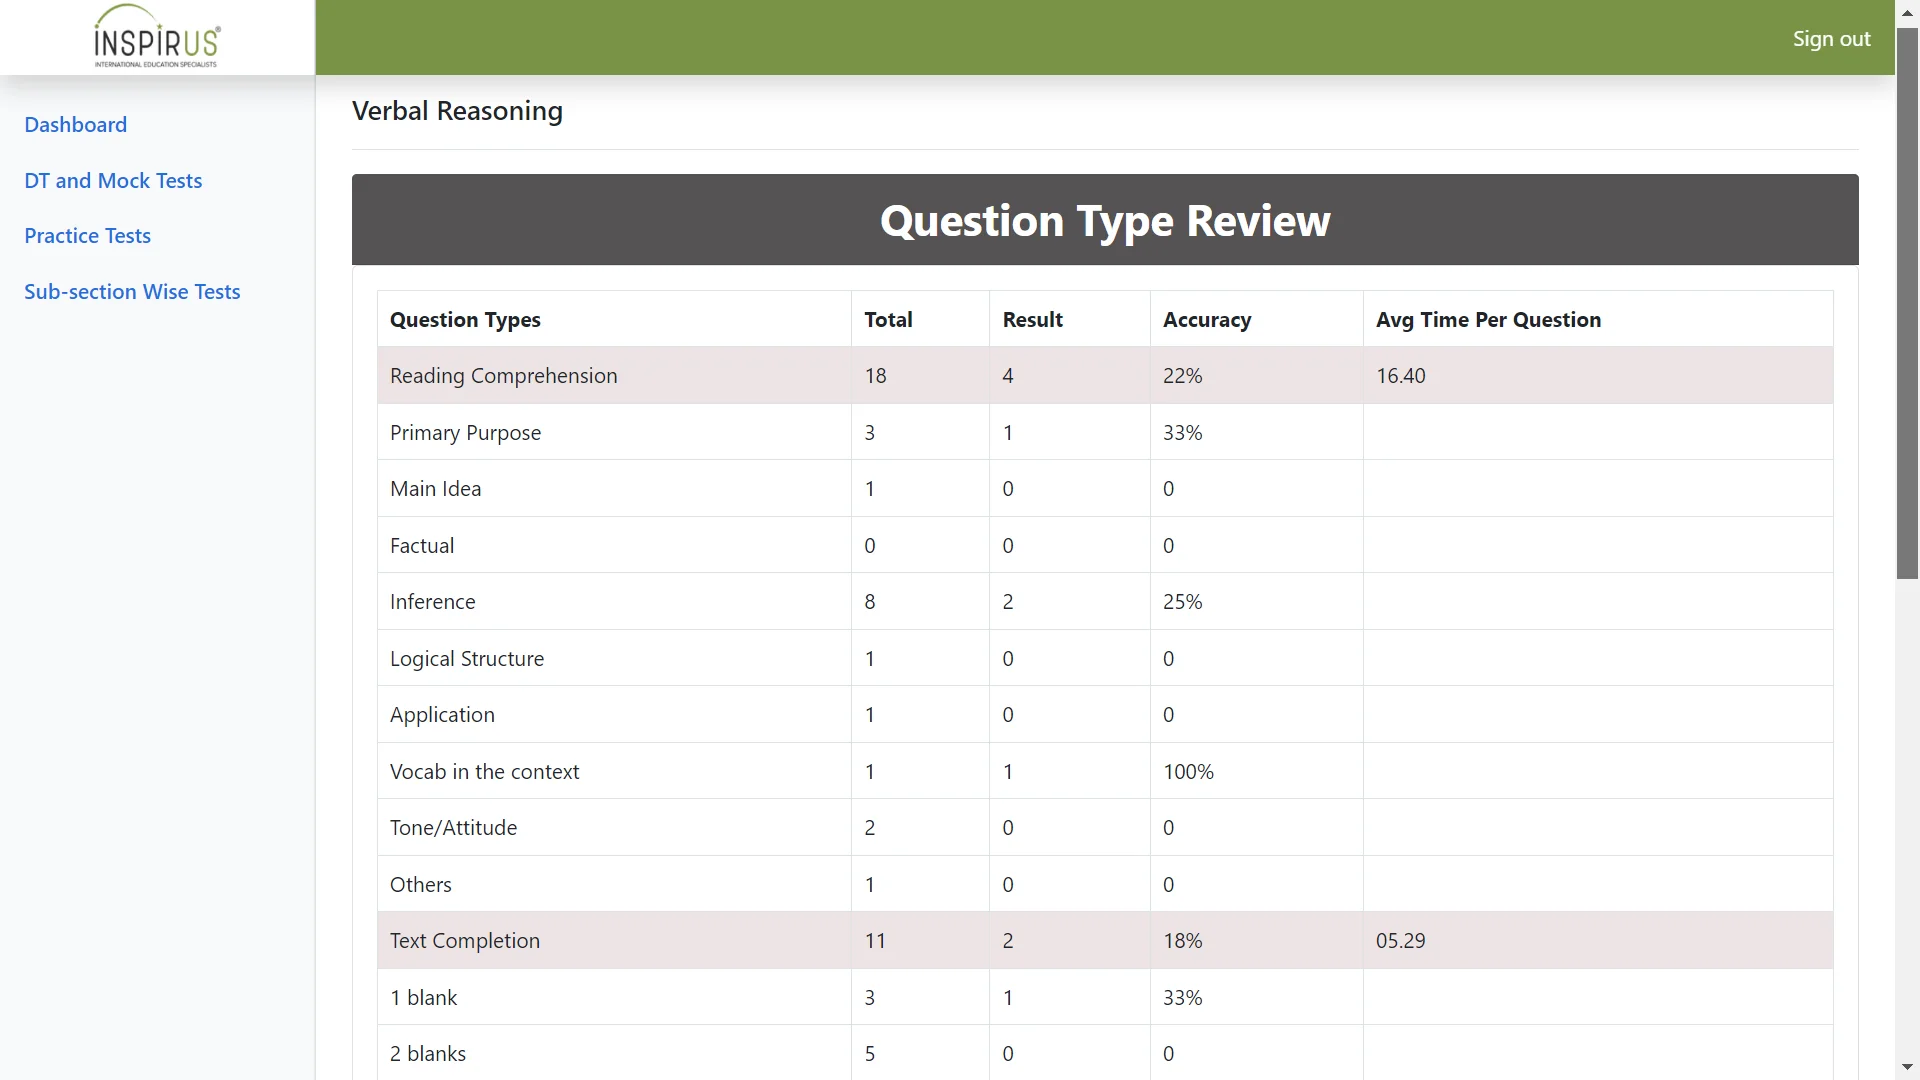
Task: Open Sub-section Wise Tests
Action: pyautogui.click(x=132, y=292)
